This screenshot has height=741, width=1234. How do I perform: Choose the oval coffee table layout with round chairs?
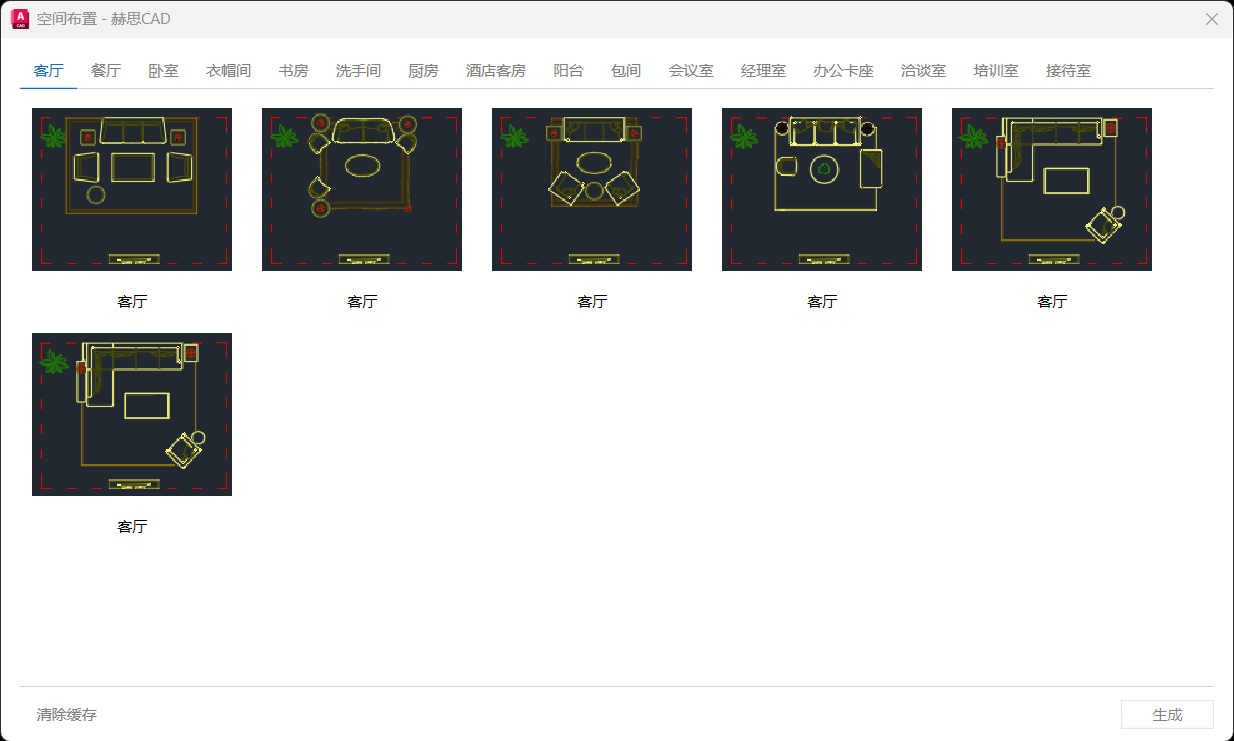[362, 189]
